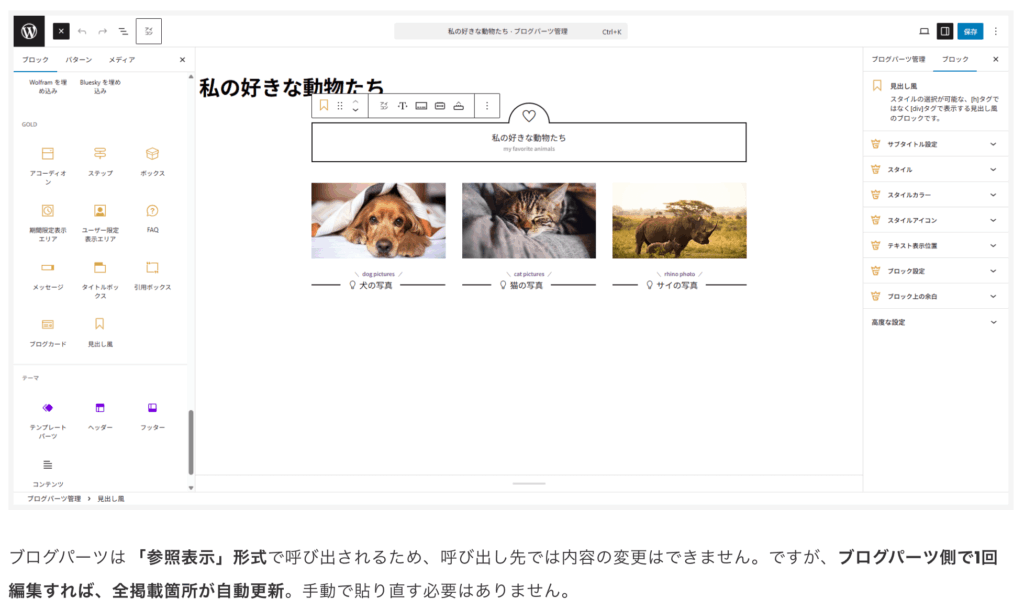Open block toolbar three-dot options menu
The image size is (1024, 610).
click(x=487, y=105)
